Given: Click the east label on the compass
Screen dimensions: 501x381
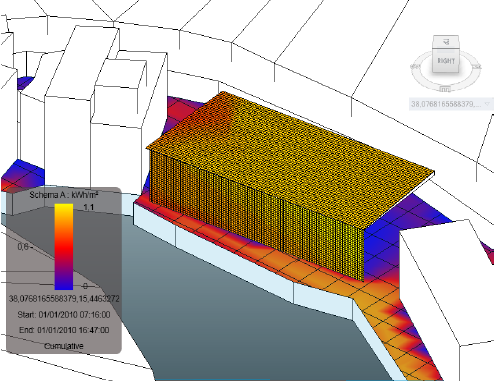Looking at the screenshot, I should [477, 67].
